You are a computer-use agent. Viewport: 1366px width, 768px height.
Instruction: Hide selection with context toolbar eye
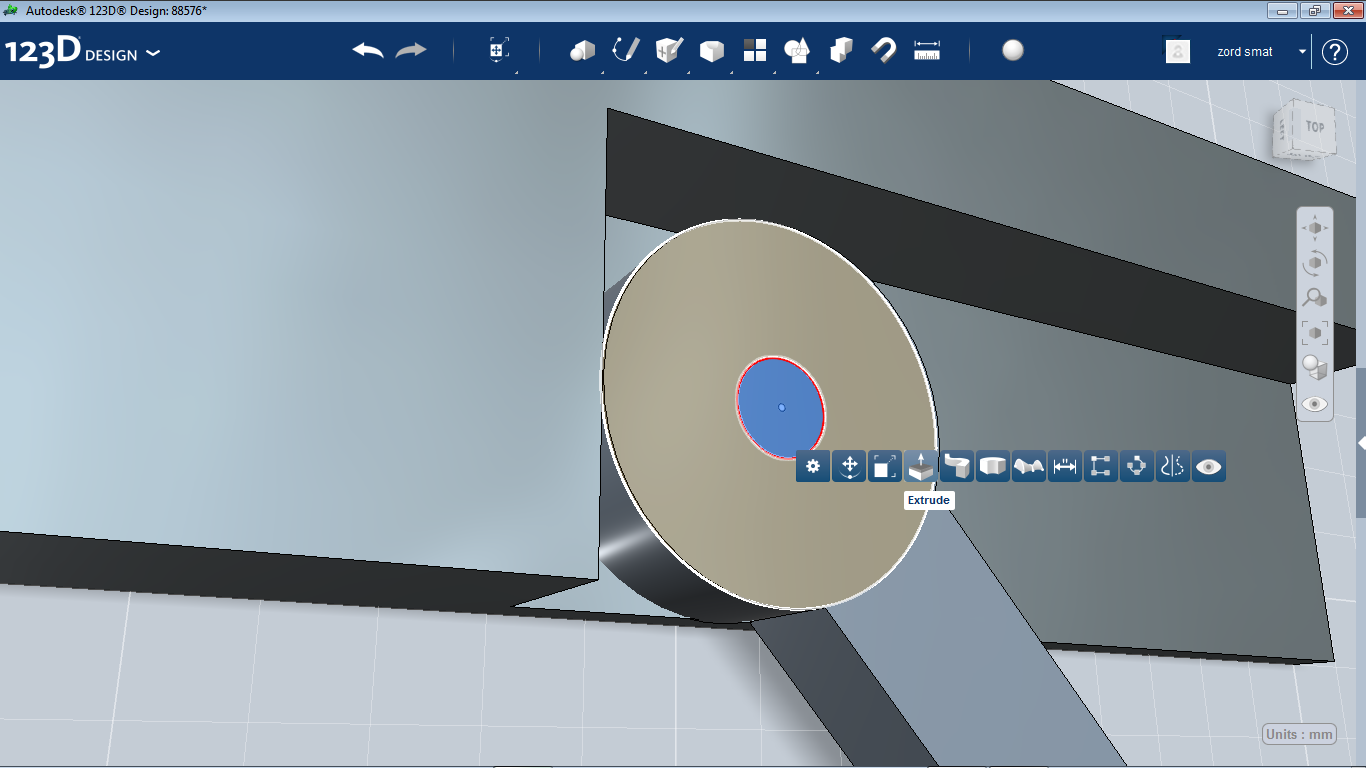coord(1209,466)
